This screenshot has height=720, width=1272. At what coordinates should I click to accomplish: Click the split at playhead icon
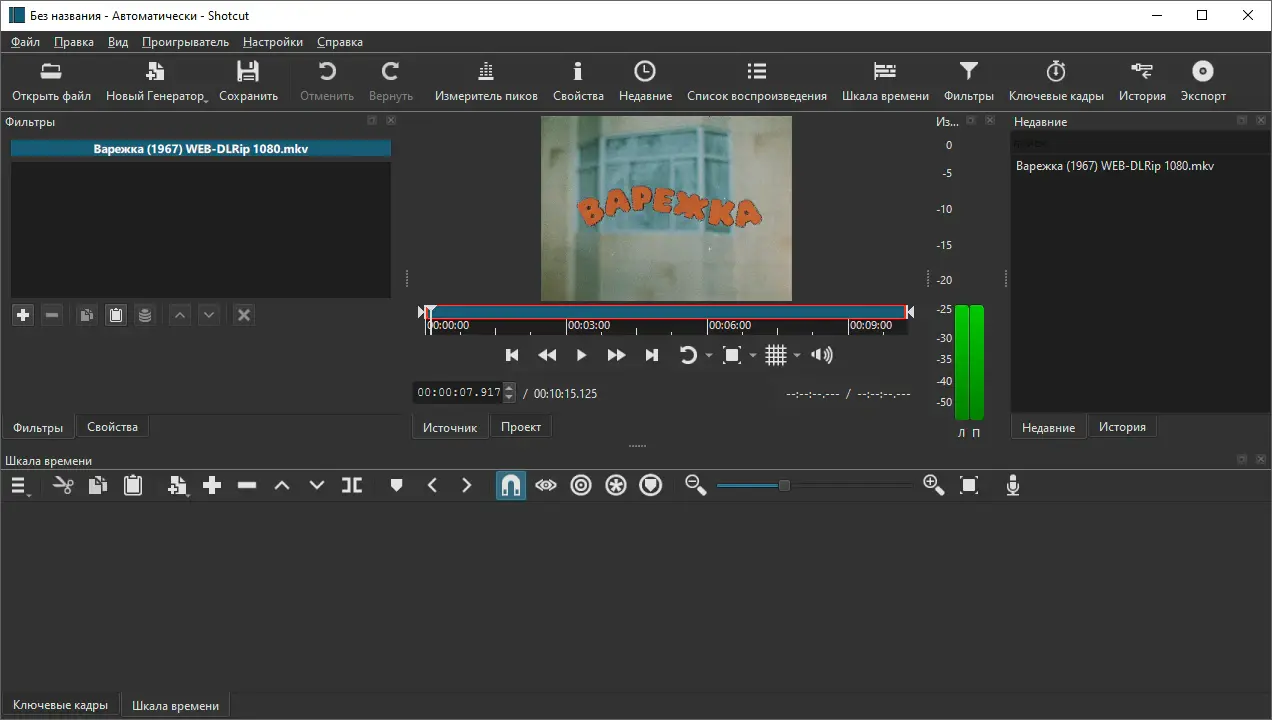click(x=352, y=486)
